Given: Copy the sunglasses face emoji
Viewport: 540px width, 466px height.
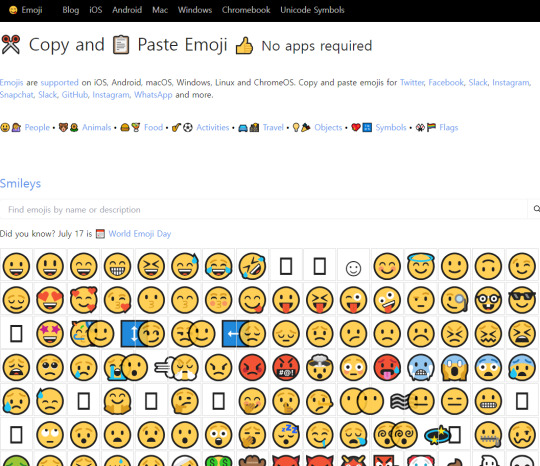Looking at the screenshot, I should point(522,300).
